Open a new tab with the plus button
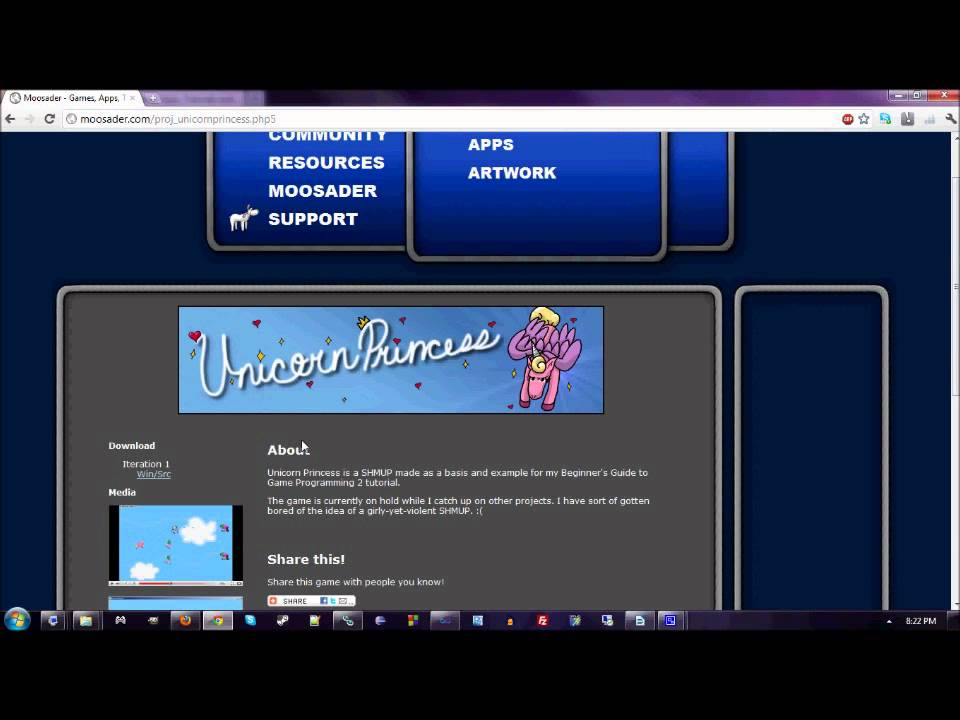960x720 pixels. (152, 98)
